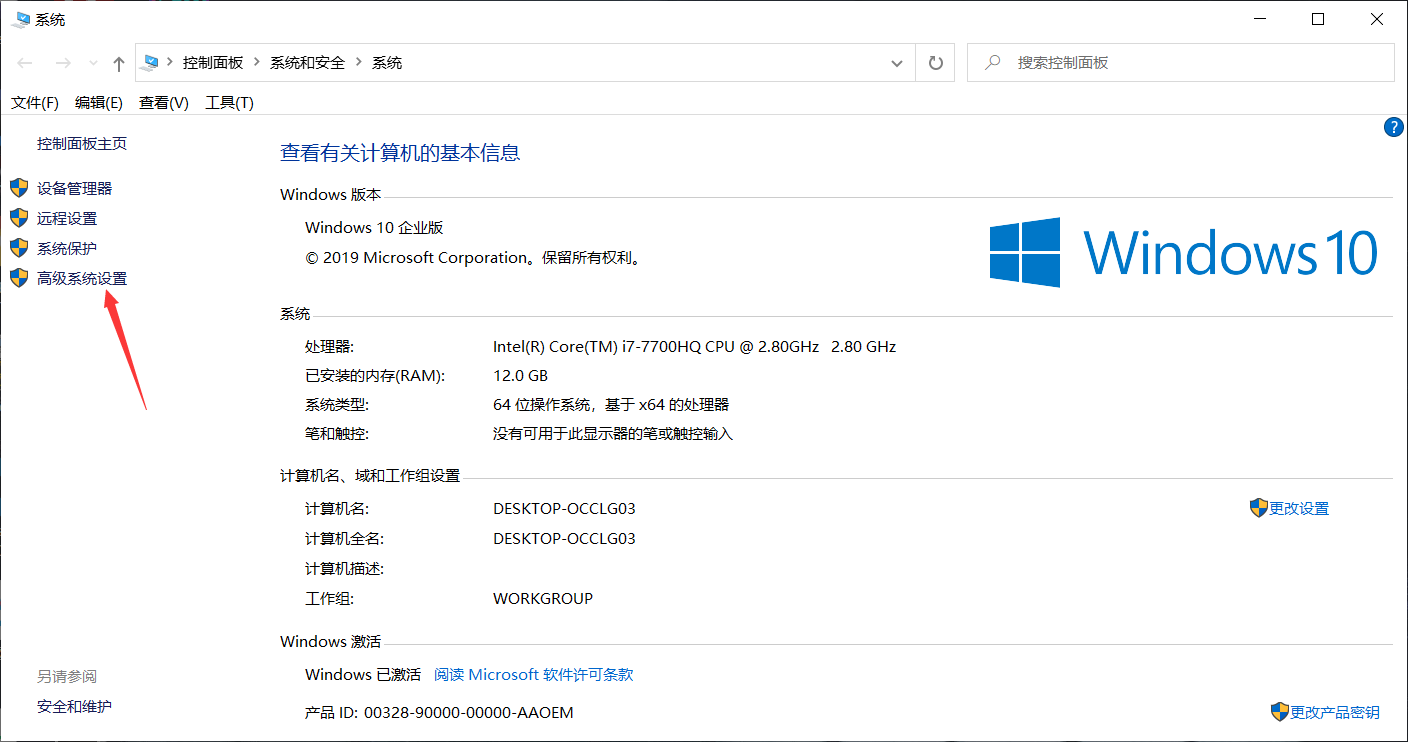Open 远程设置 link

[67, 218]
